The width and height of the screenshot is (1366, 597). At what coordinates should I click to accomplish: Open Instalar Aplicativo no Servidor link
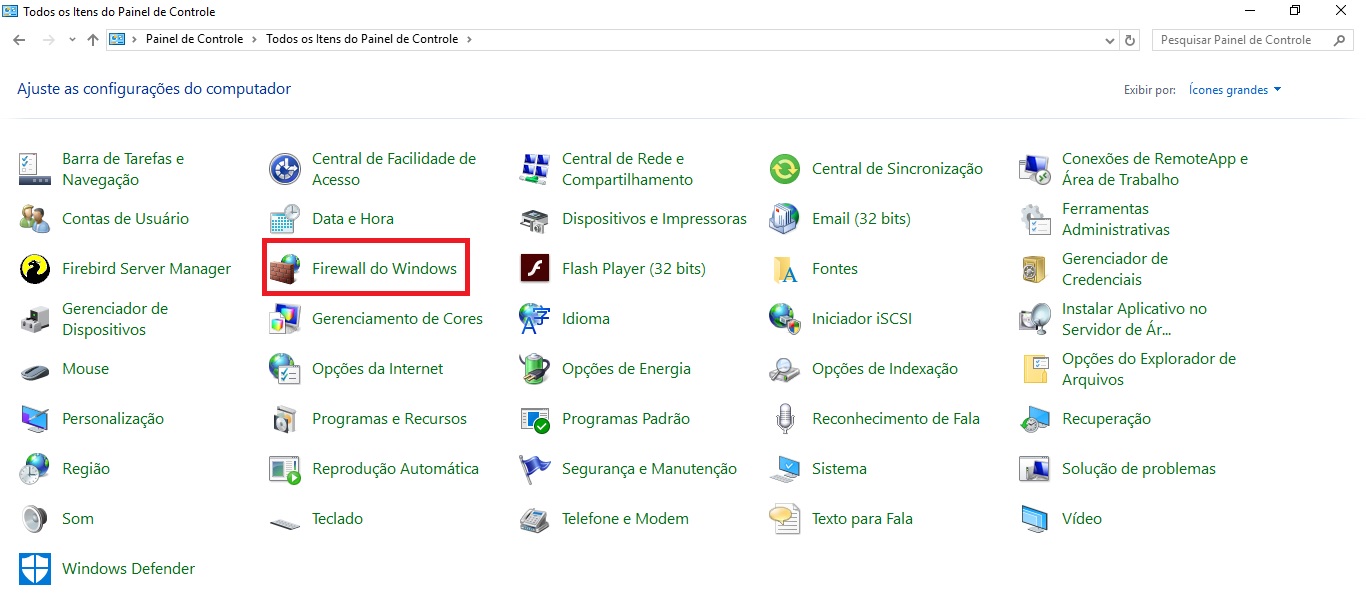tap(1134, 319)
